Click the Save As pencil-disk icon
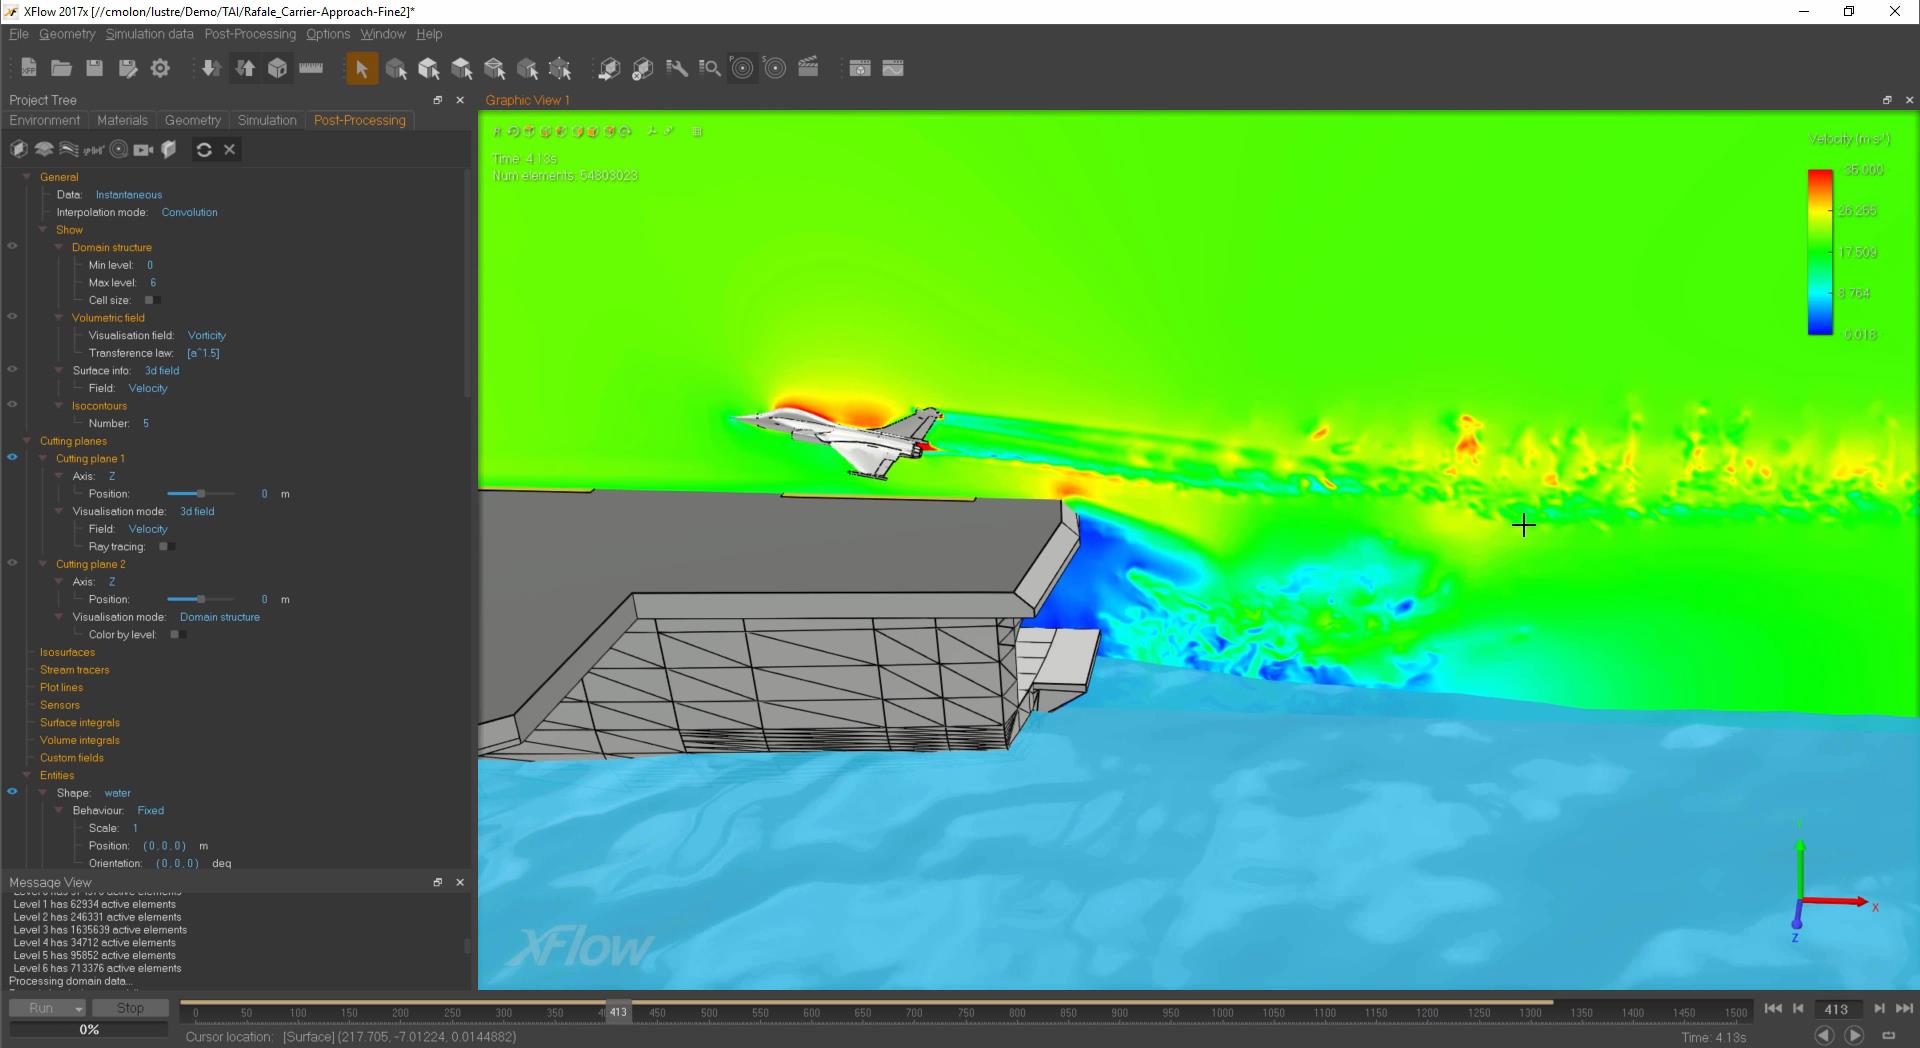Screen dimensions: 1920x1048 pos(127,68)
